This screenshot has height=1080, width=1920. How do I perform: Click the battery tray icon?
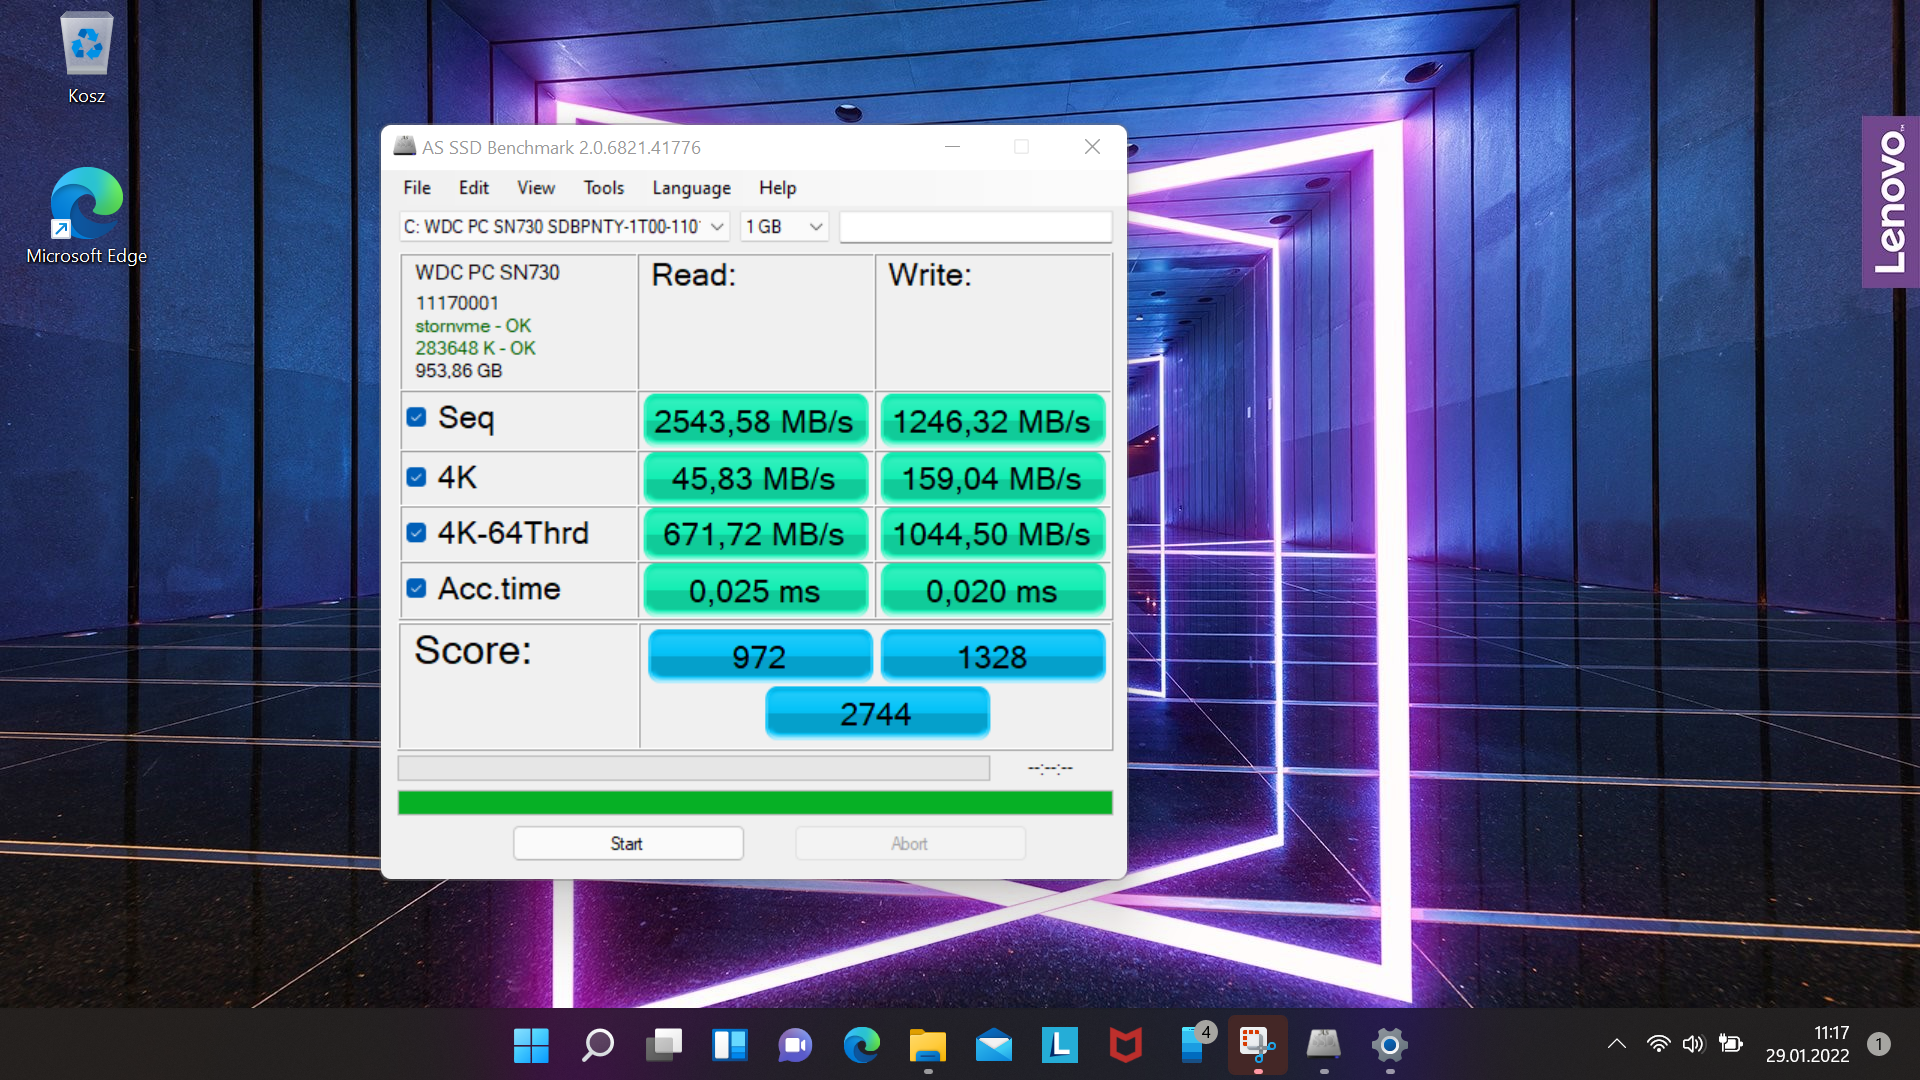[x=1730, y=1044]
